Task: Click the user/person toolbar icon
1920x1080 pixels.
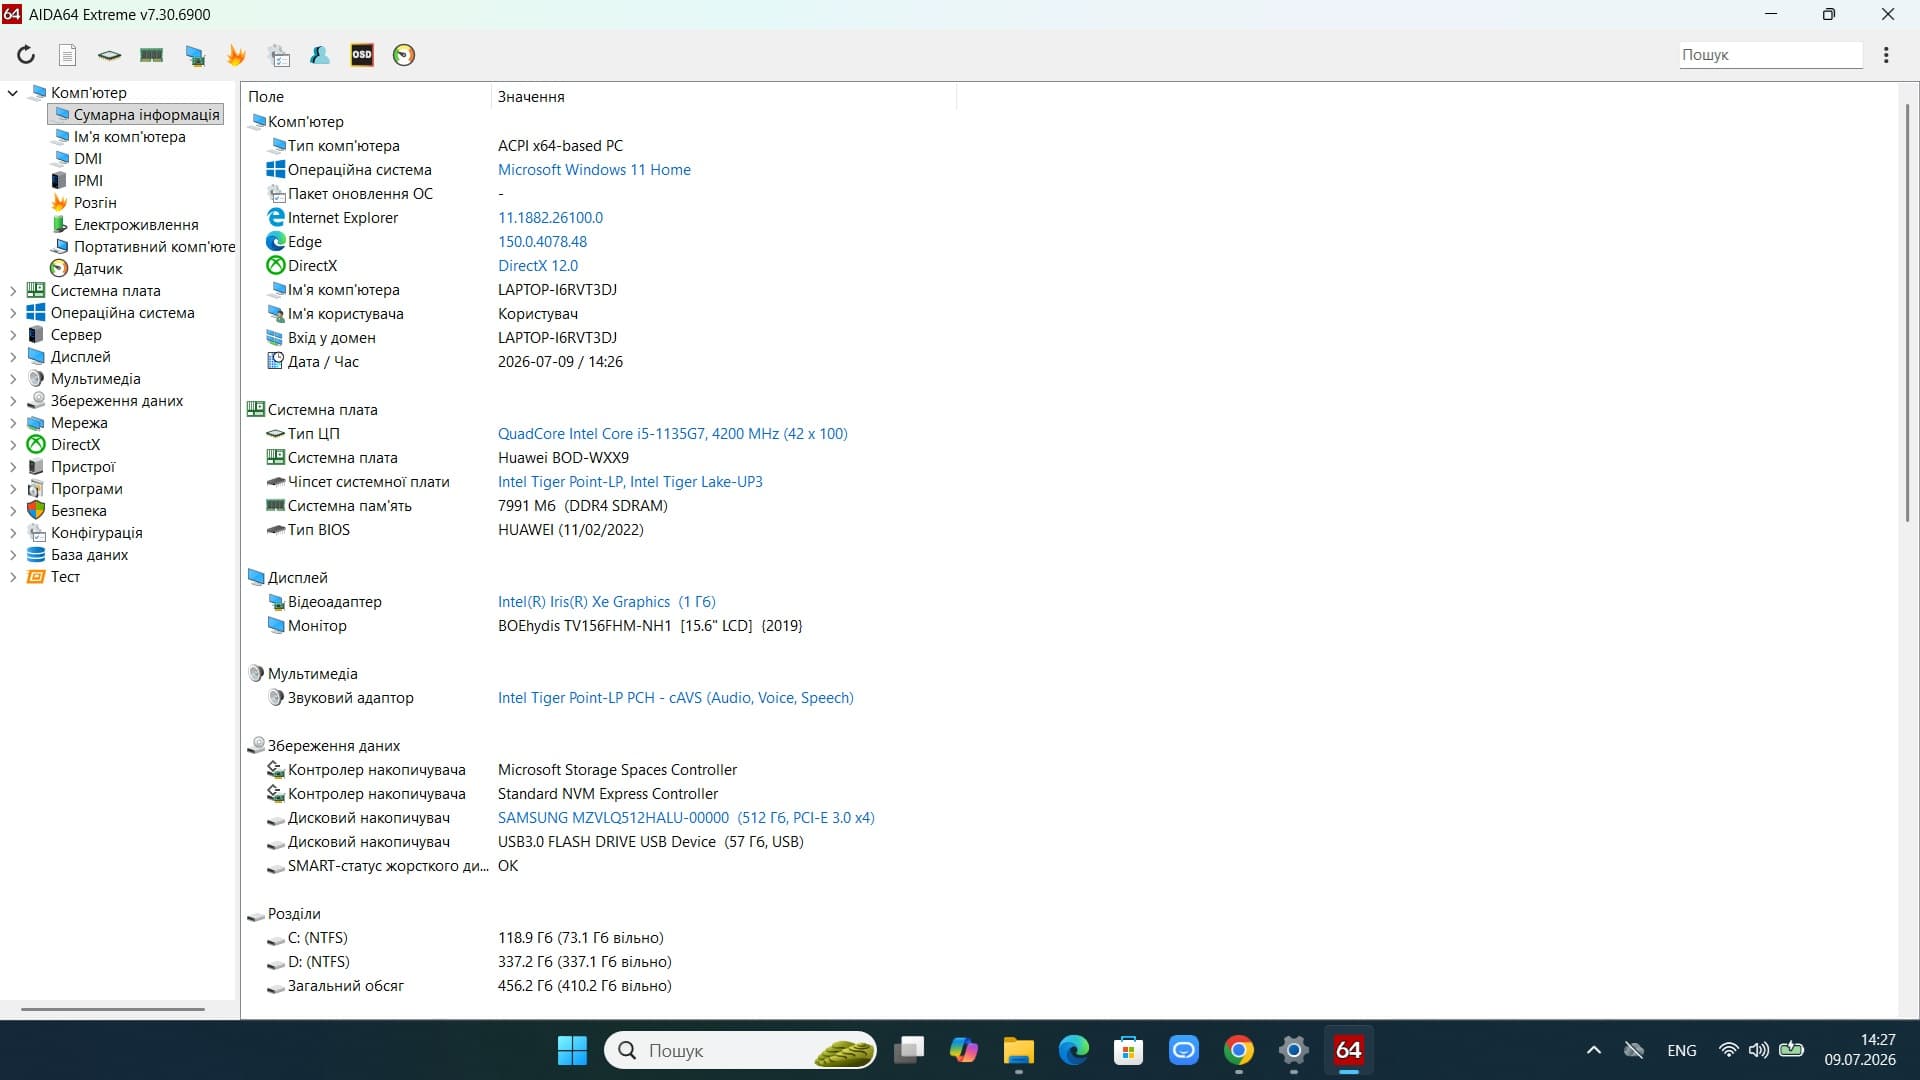Action: 320,55
